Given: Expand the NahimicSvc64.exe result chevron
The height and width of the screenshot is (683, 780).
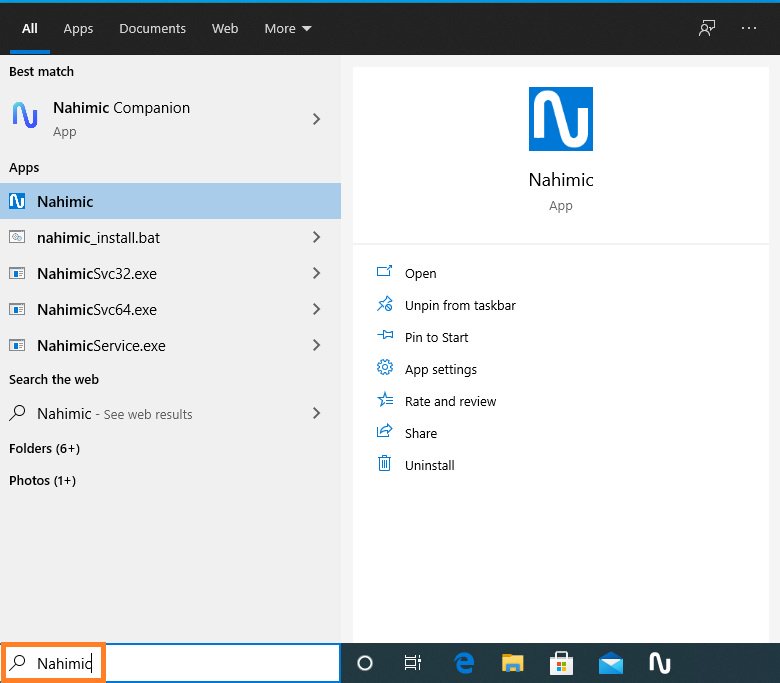Looking at the screenshot, I should click(316, 310).
